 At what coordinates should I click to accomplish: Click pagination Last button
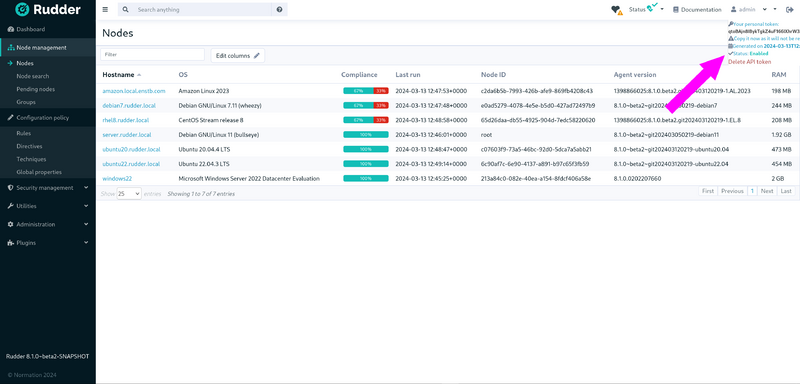click(x=786, y=191)
